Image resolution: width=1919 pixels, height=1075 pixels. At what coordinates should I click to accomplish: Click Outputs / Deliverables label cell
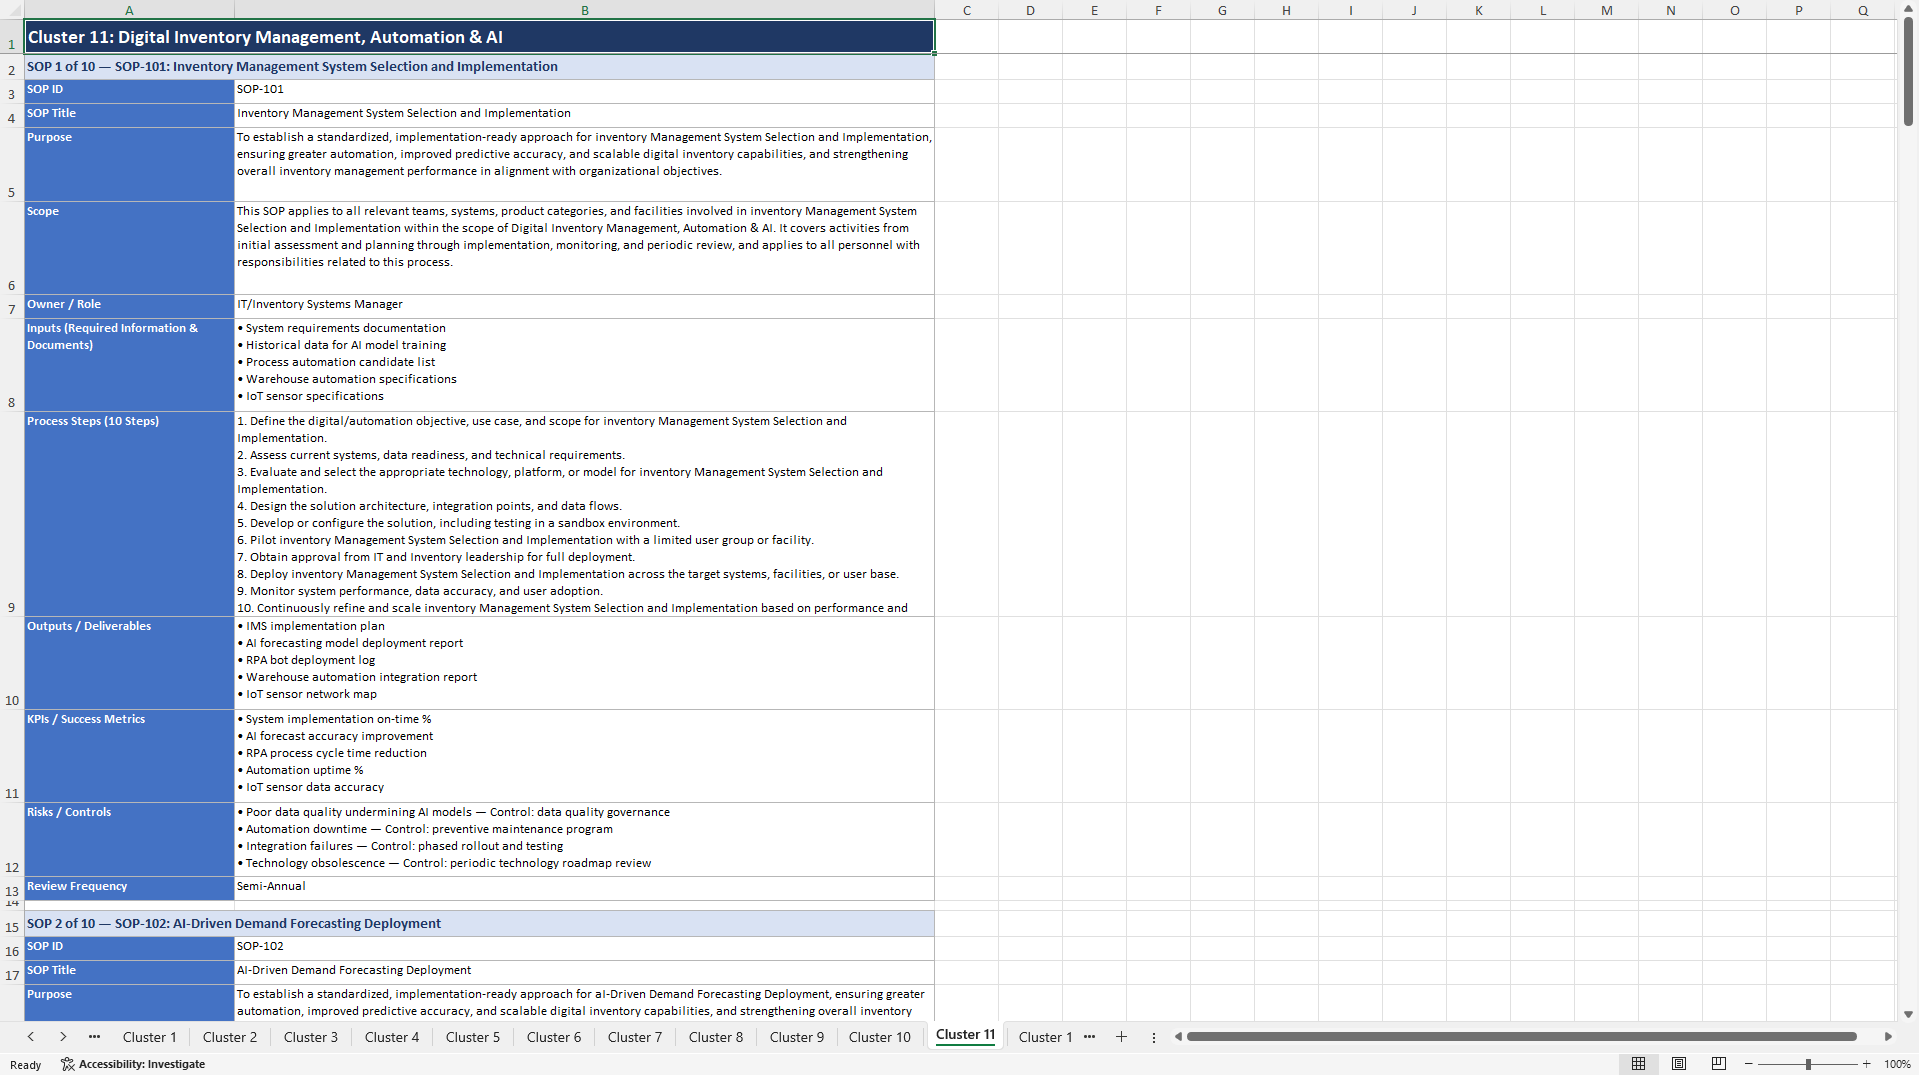129,663
